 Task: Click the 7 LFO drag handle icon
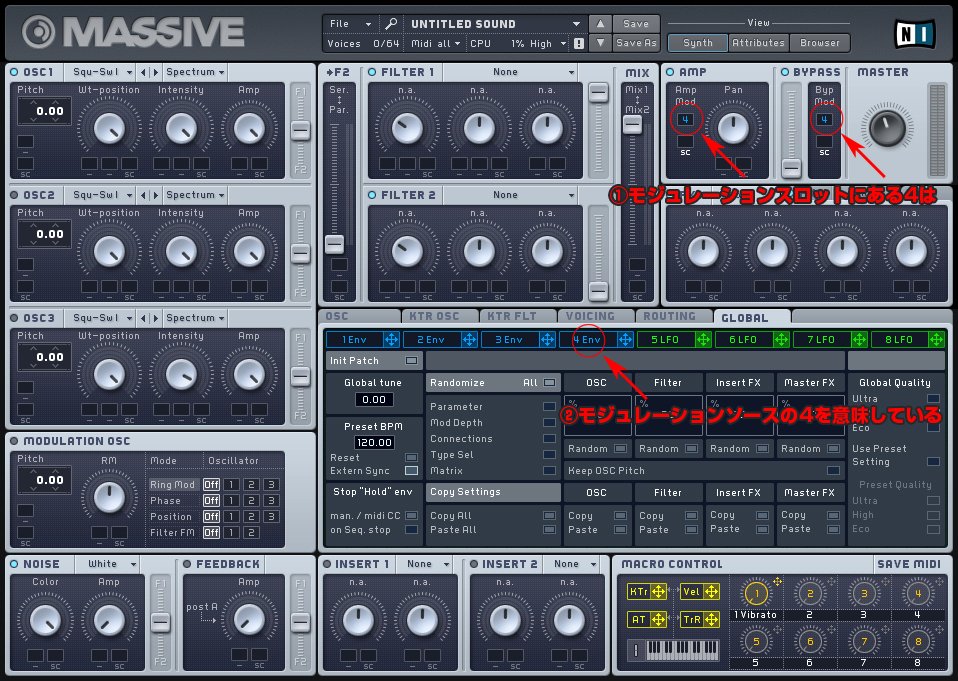pyautogui.click(x=859, y=340)
